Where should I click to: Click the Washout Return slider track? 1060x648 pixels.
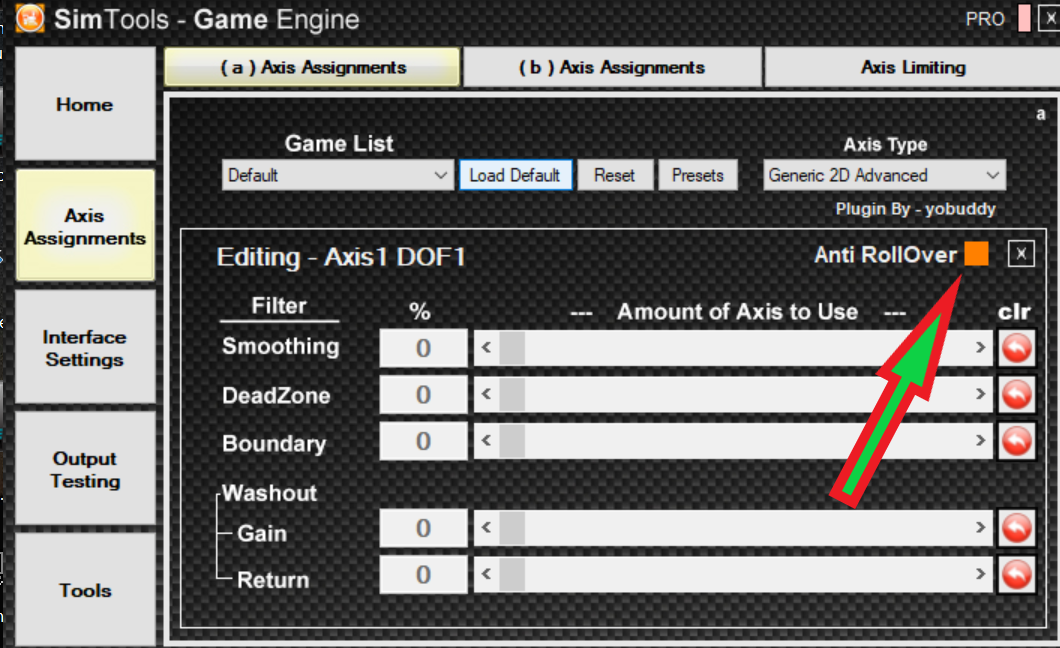pos(733,574)
